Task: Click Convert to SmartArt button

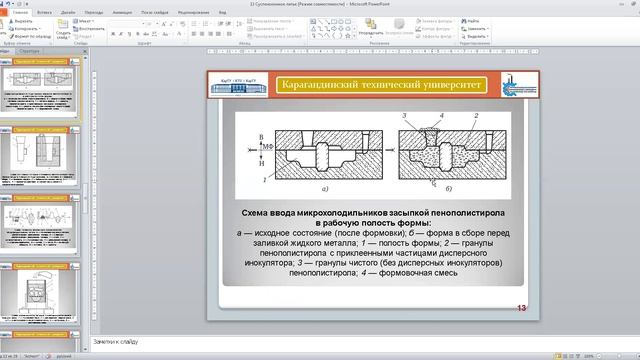Action: pyautogui.click(x=276, y=36)
